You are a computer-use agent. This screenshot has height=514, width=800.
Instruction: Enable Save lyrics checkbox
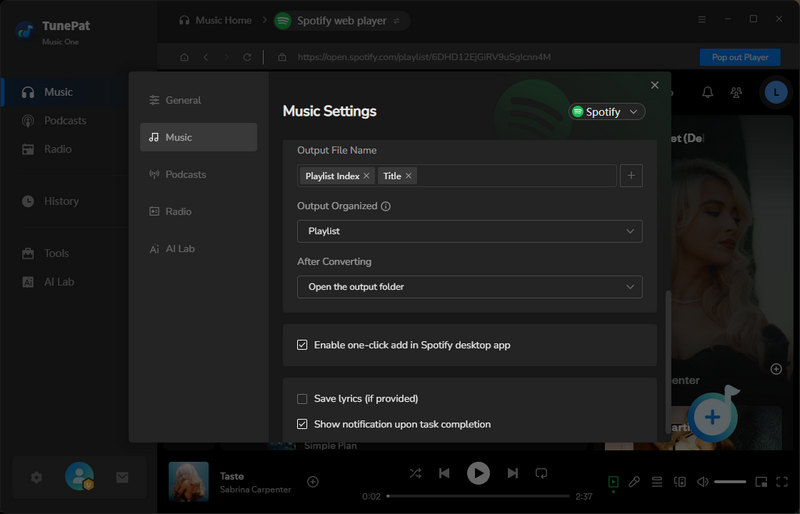click(302, 399)
